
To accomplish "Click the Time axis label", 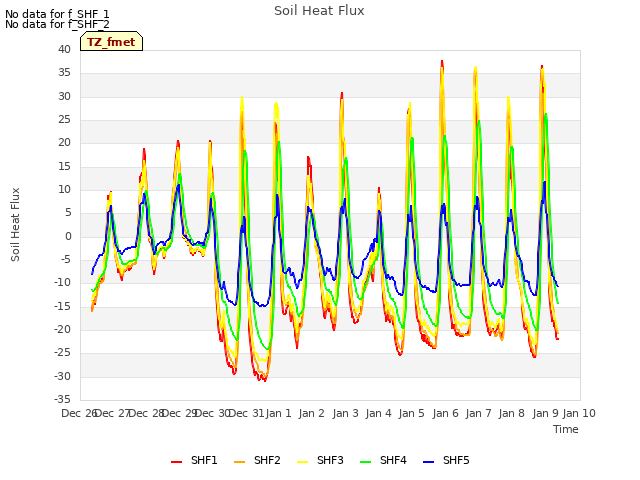I will 566,429.
